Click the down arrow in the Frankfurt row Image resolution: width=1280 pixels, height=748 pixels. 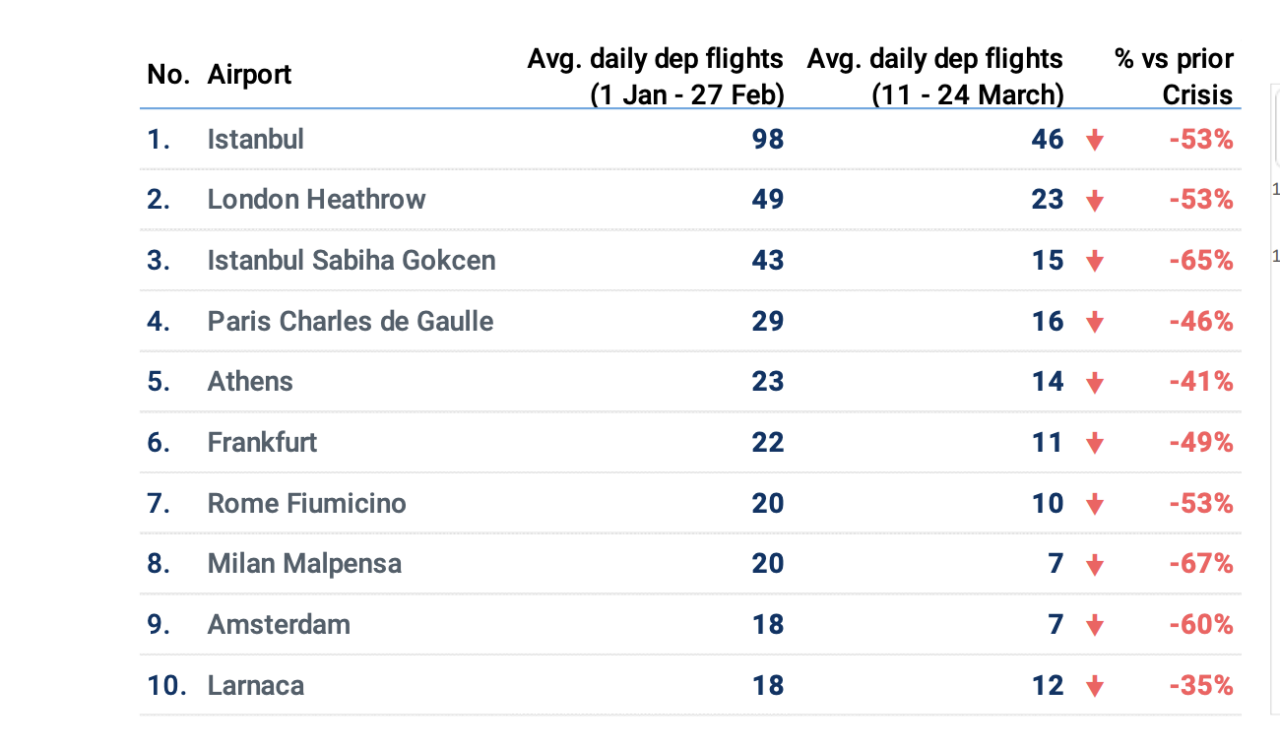(1095, 443)
